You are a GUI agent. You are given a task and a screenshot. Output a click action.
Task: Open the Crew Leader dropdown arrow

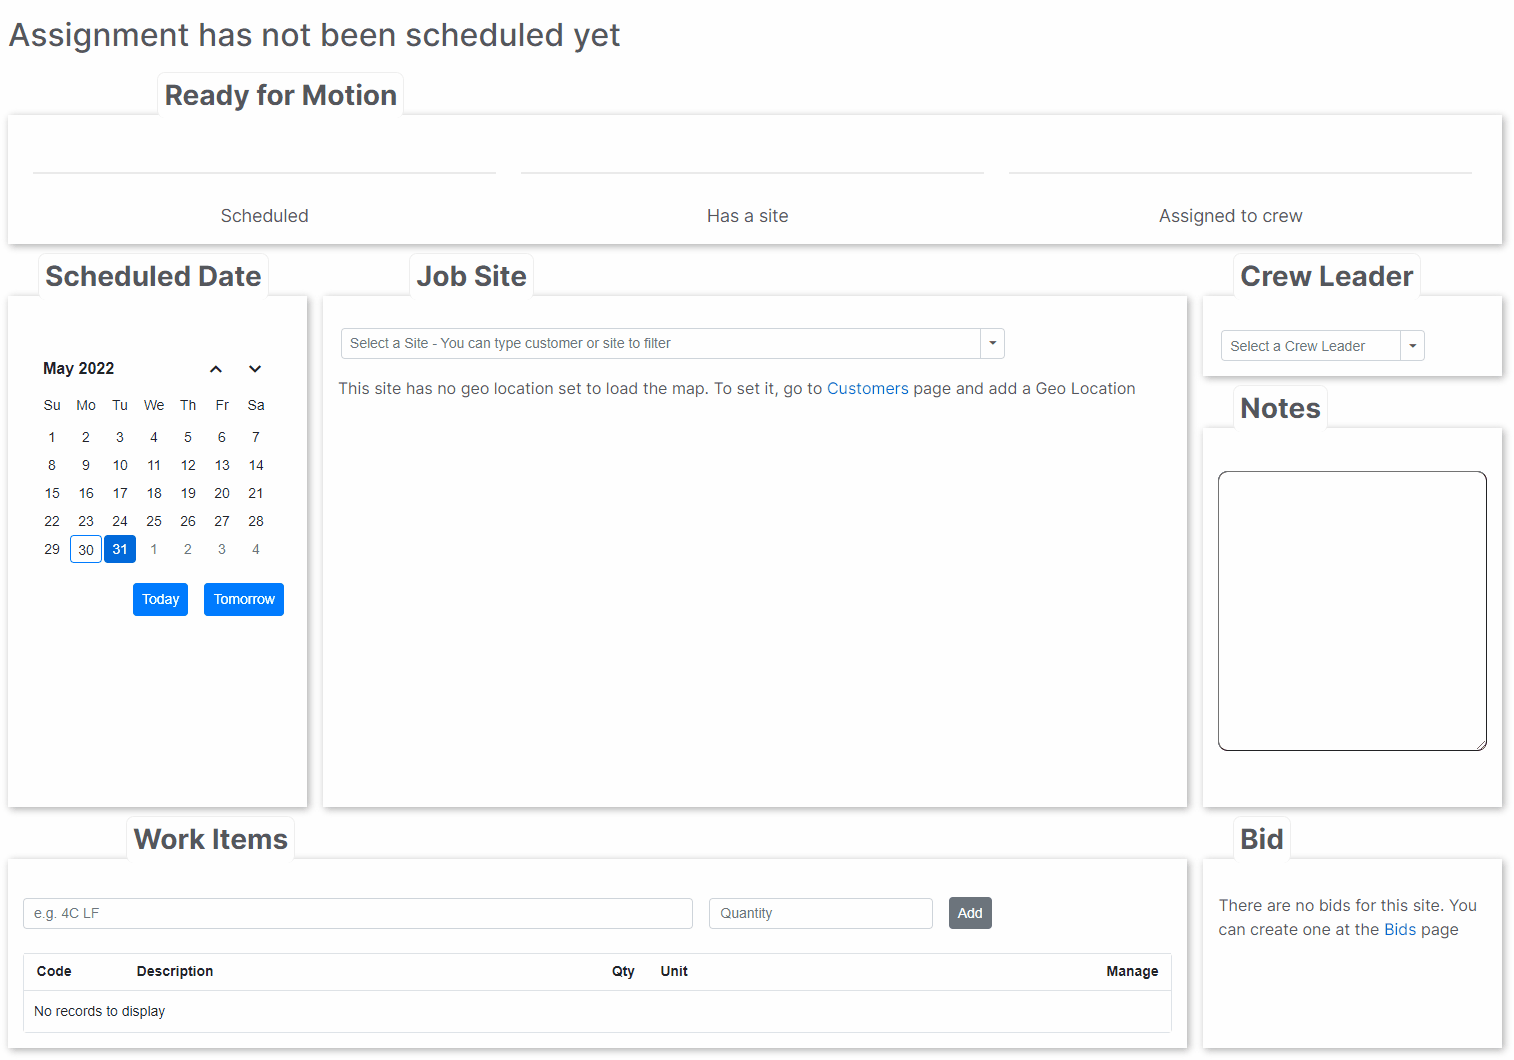coord(1412,346)
